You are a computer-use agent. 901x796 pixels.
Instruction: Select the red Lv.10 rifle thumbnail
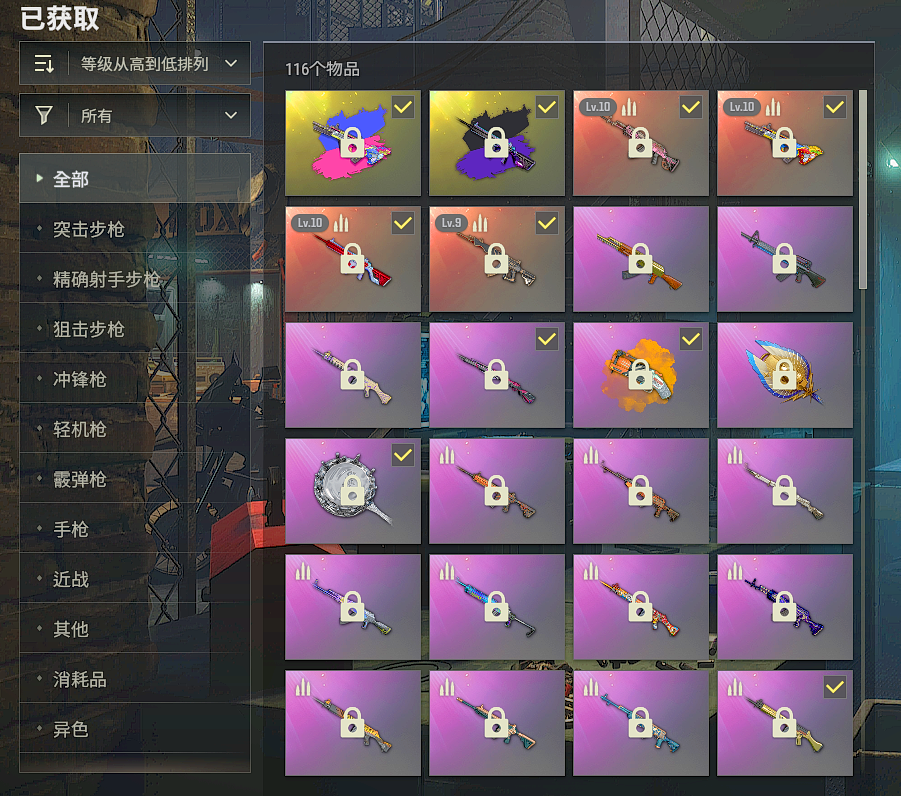353,259
